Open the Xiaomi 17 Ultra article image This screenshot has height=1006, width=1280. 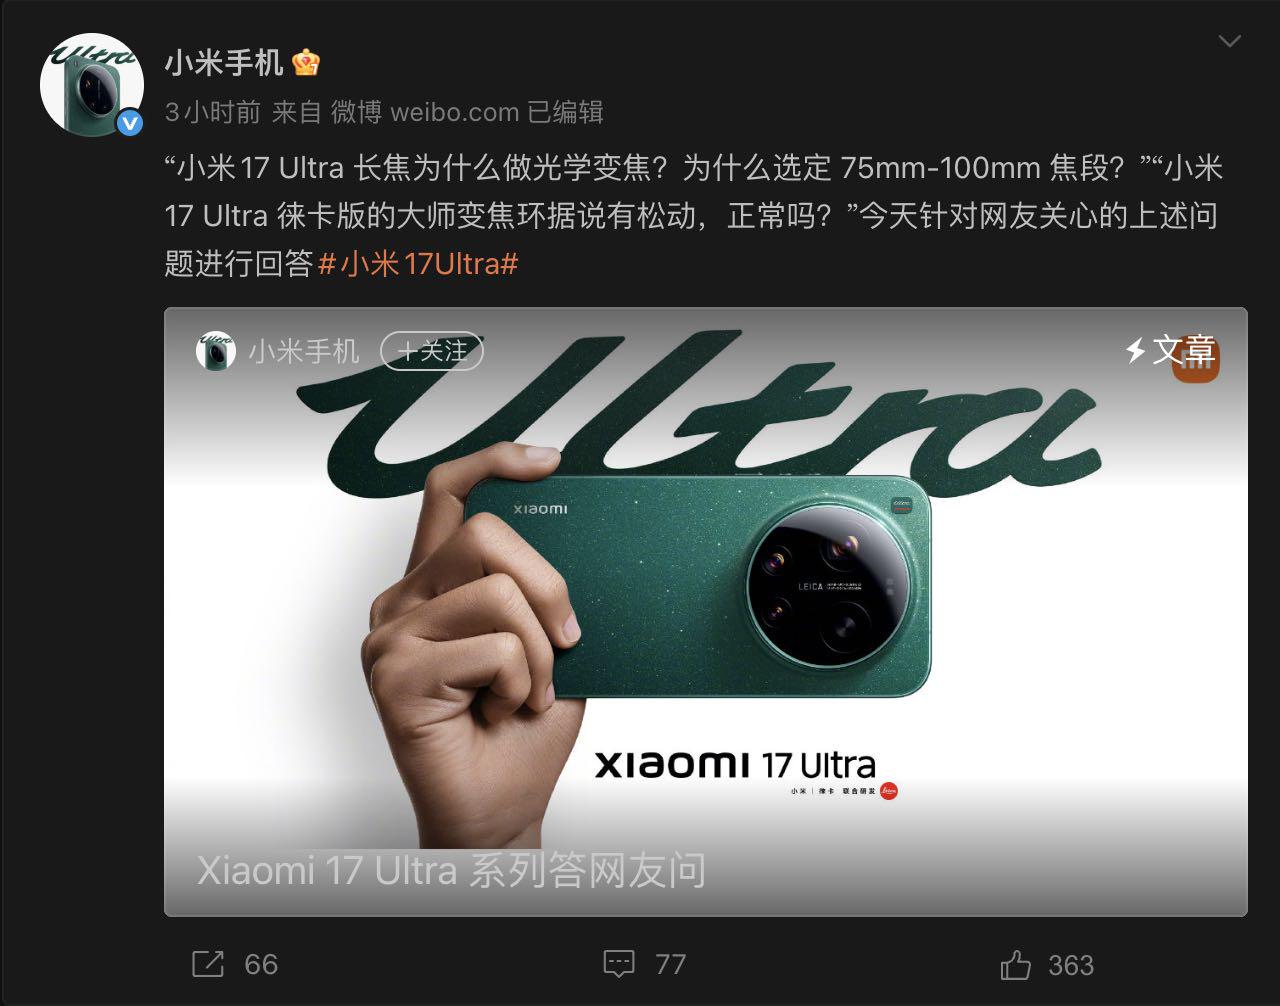pyautogui.click(x=706, y=611)
